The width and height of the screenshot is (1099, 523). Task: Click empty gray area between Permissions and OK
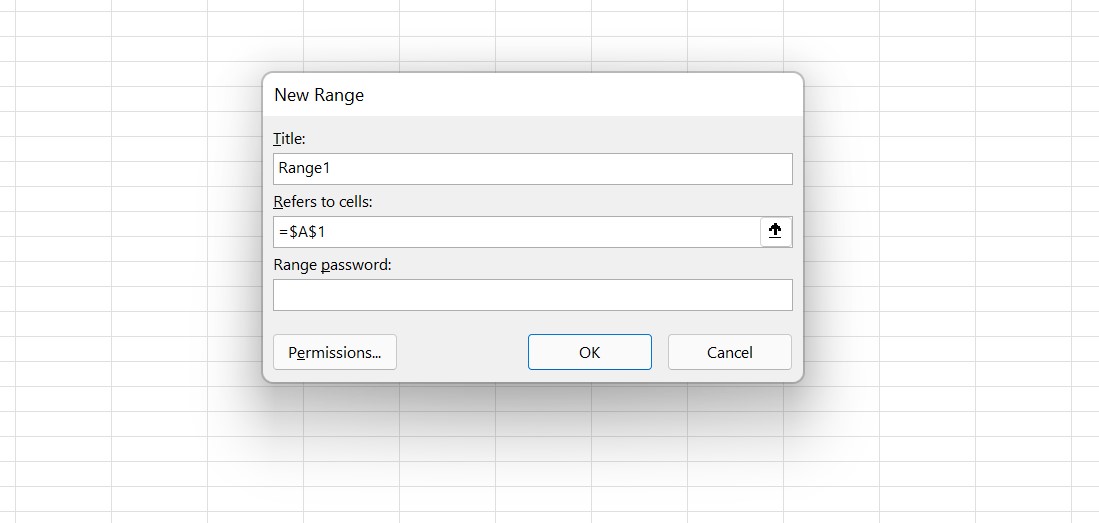[463, 352]
